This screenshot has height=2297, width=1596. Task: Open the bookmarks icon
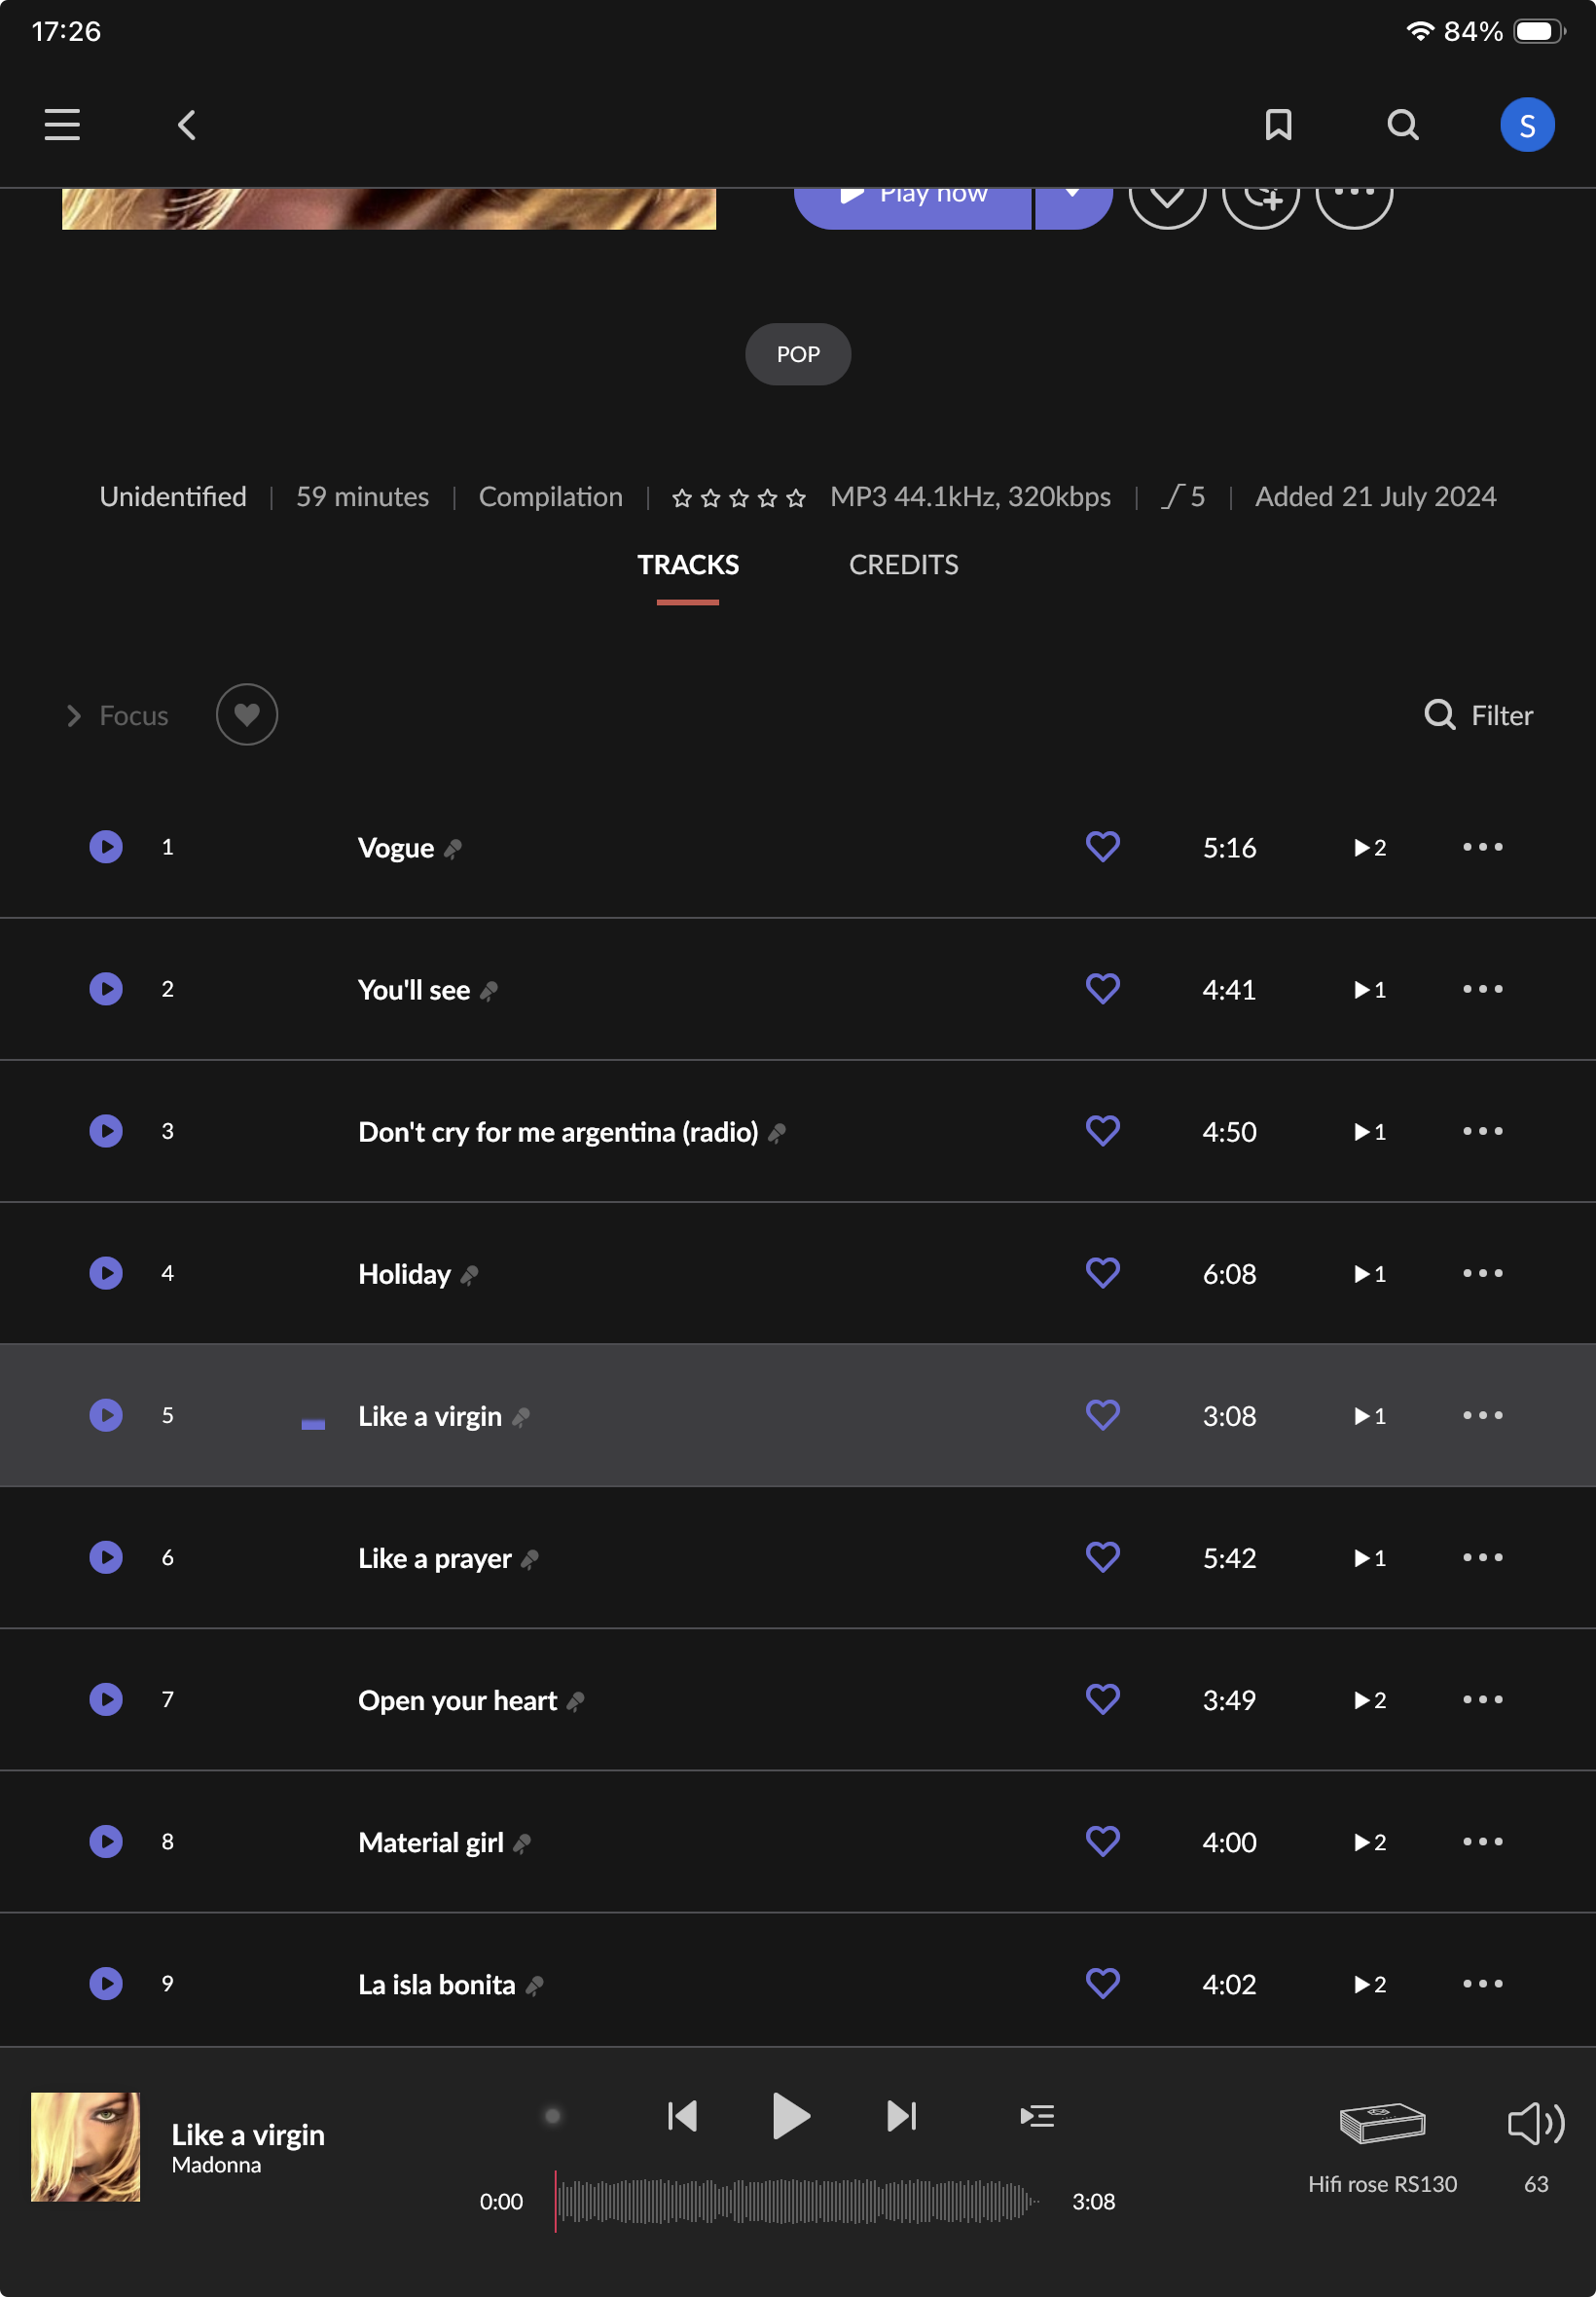pyautogui.click(x=1278, y=125)
